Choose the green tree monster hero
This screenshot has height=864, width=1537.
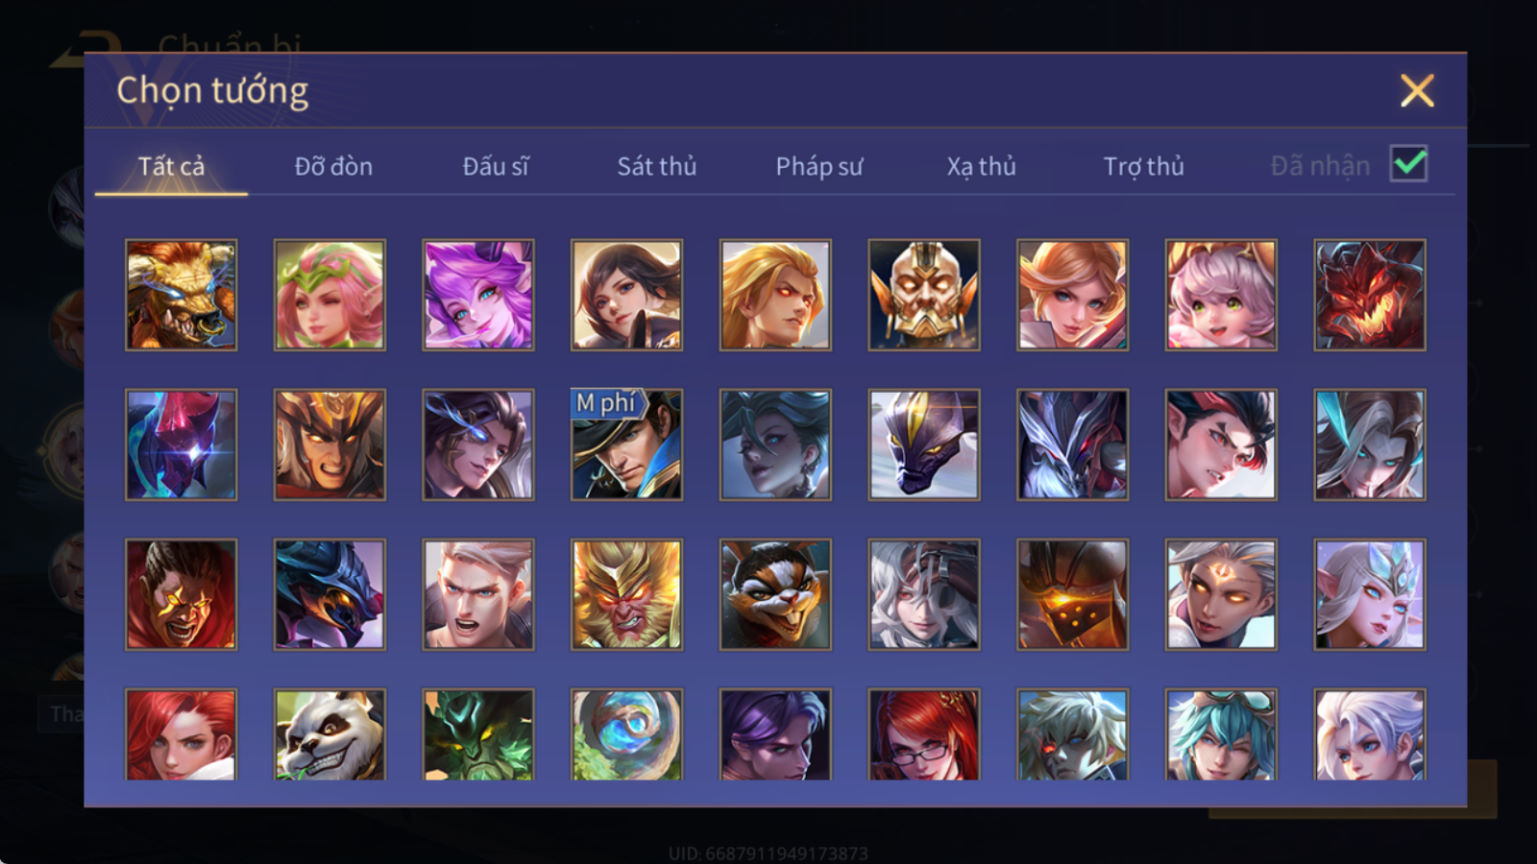[x=478, y=735]
